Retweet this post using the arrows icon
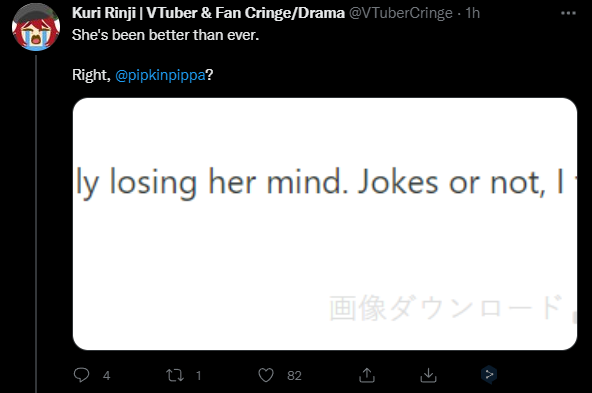Image resolution: width=592 pixels, height=393 pixels. click(x=175, y=375)
